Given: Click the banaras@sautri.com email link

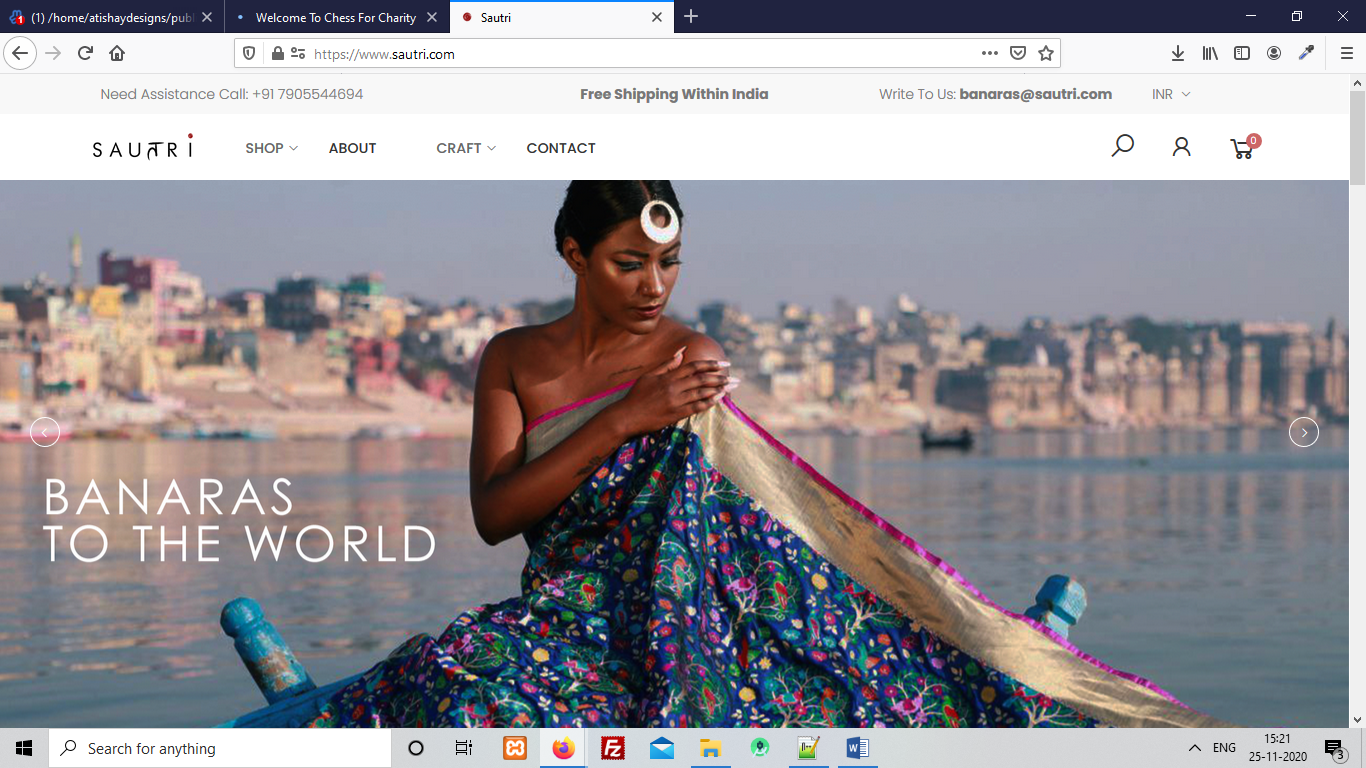Looking at the screenshot, I should pyautogui.click(x=1036, y=94).
